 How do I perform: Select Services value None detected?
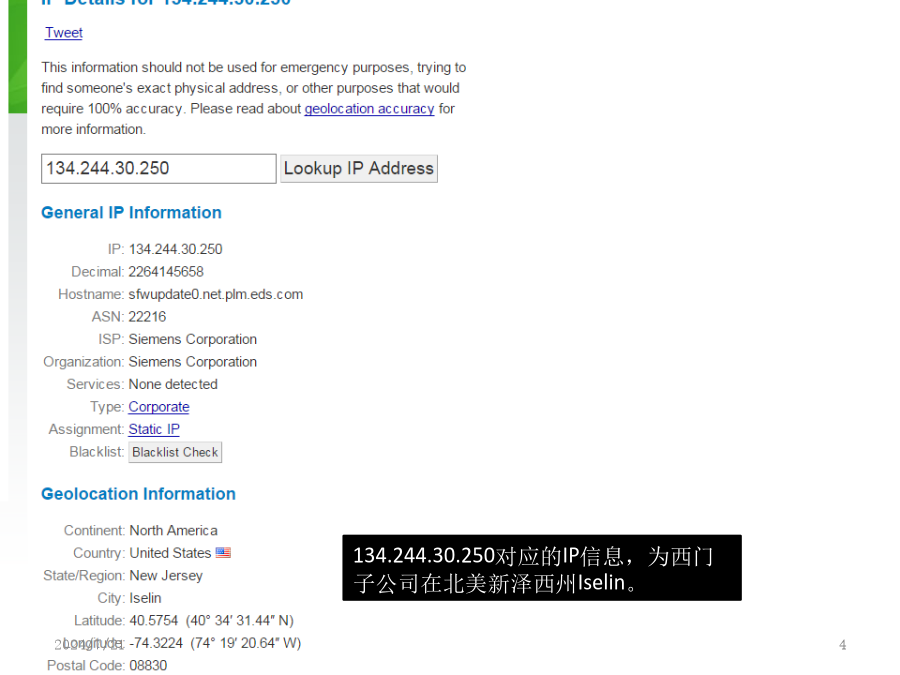pos(173,385)
